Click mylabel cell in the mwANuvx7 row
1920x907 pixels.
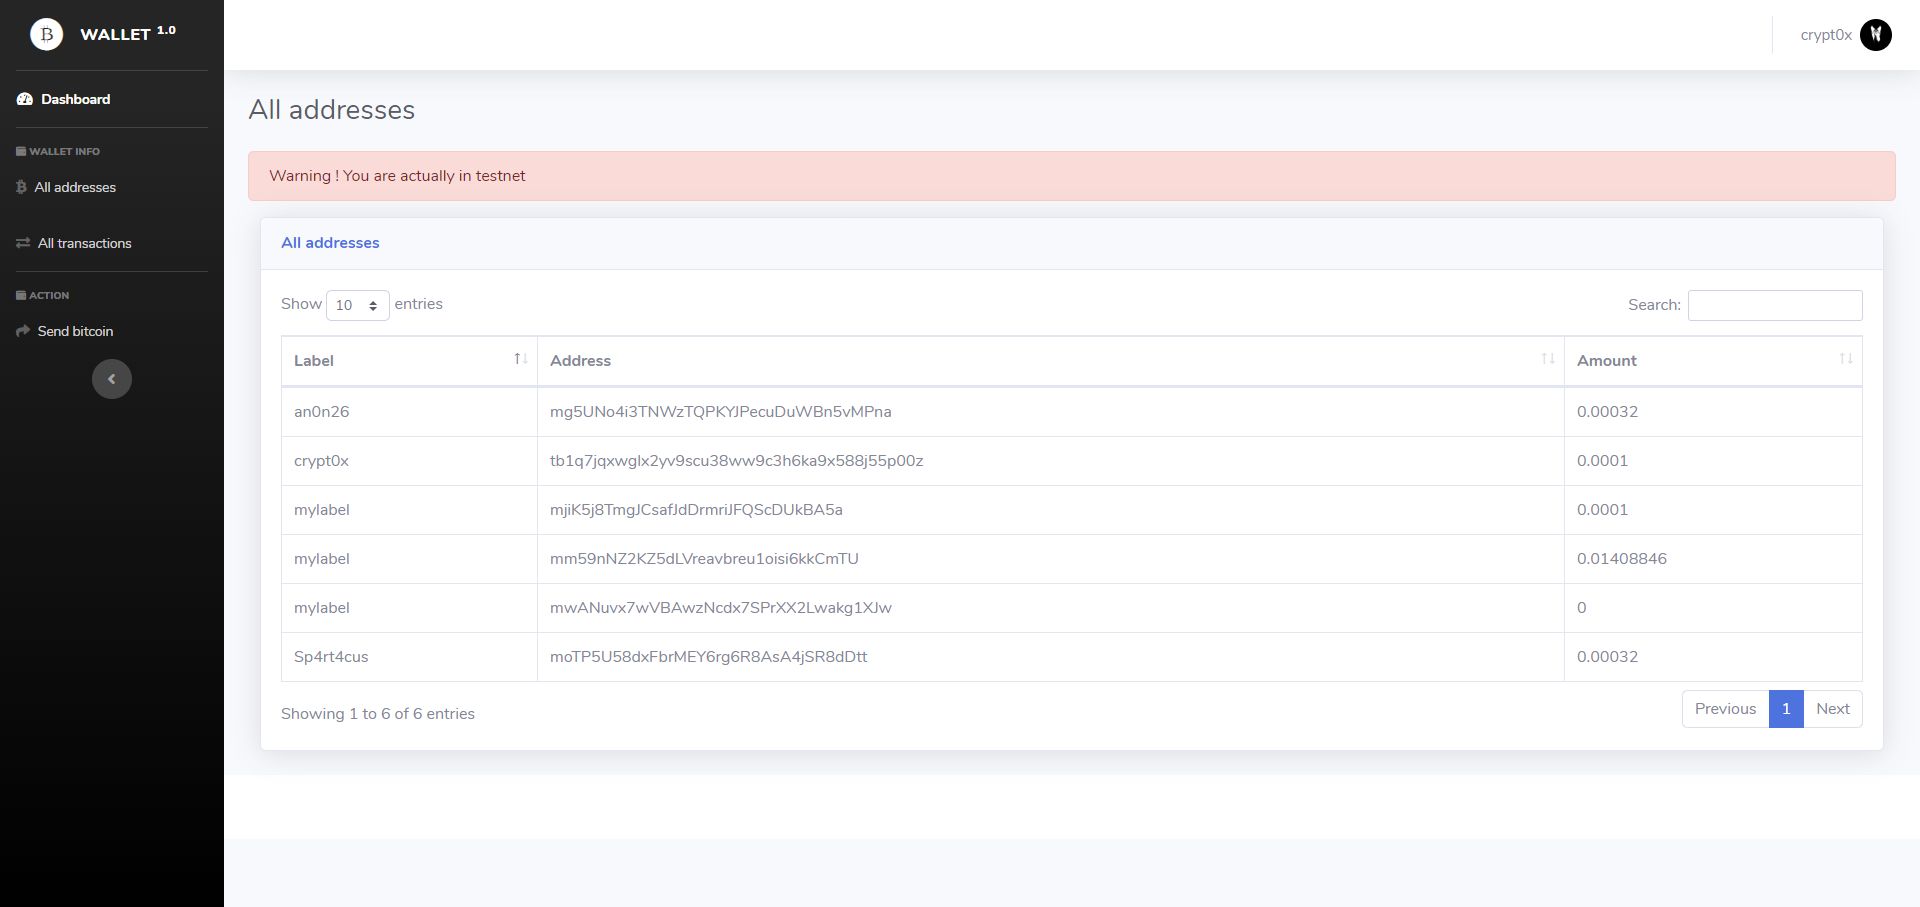pyautogui.click(x=409, y=608)
